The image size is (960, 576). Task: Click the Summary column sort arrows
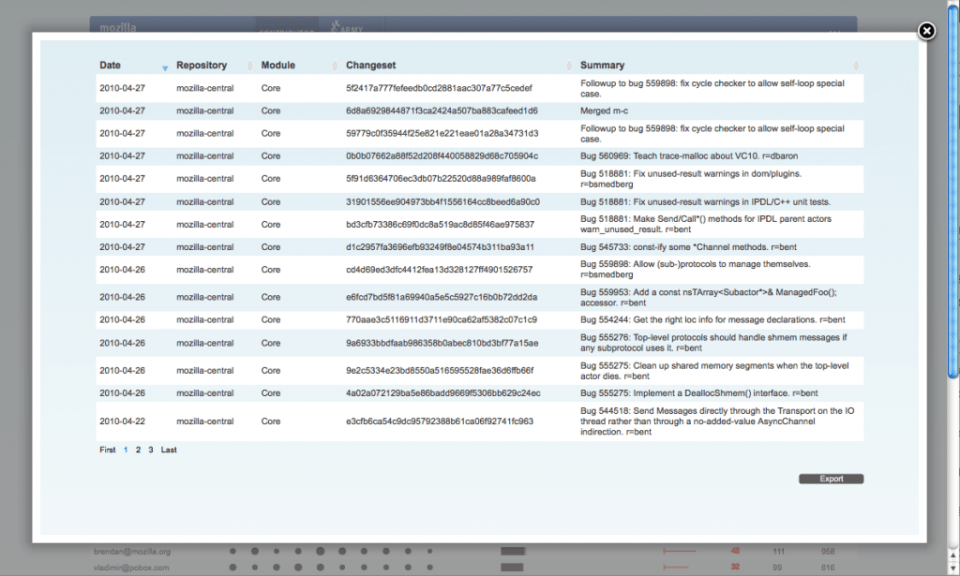tap(856, 66)
